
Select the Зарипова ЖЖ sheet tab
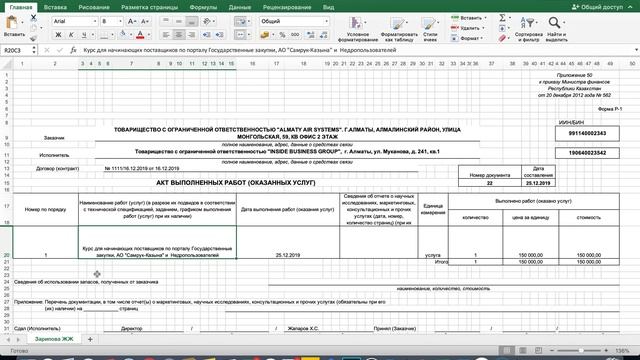[x=54, y=339]
